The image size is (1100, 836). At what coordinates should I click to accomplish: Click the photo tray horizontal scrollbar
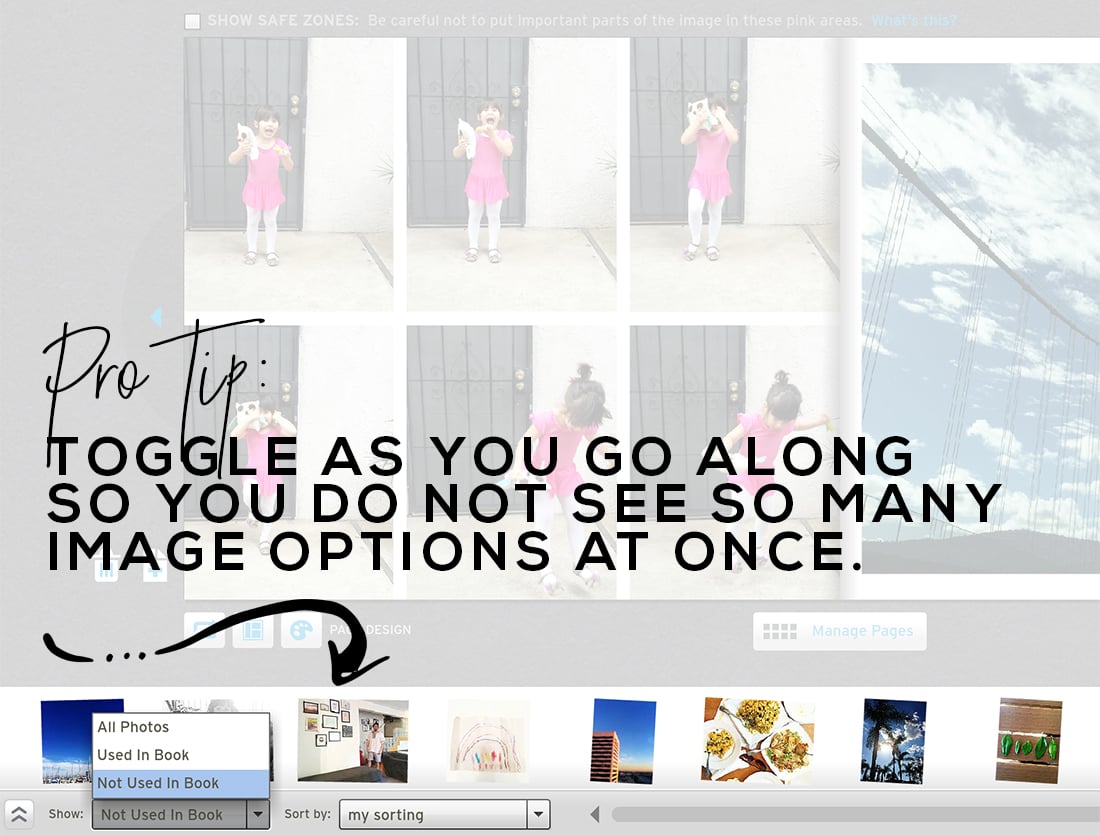tap(855, 814)
